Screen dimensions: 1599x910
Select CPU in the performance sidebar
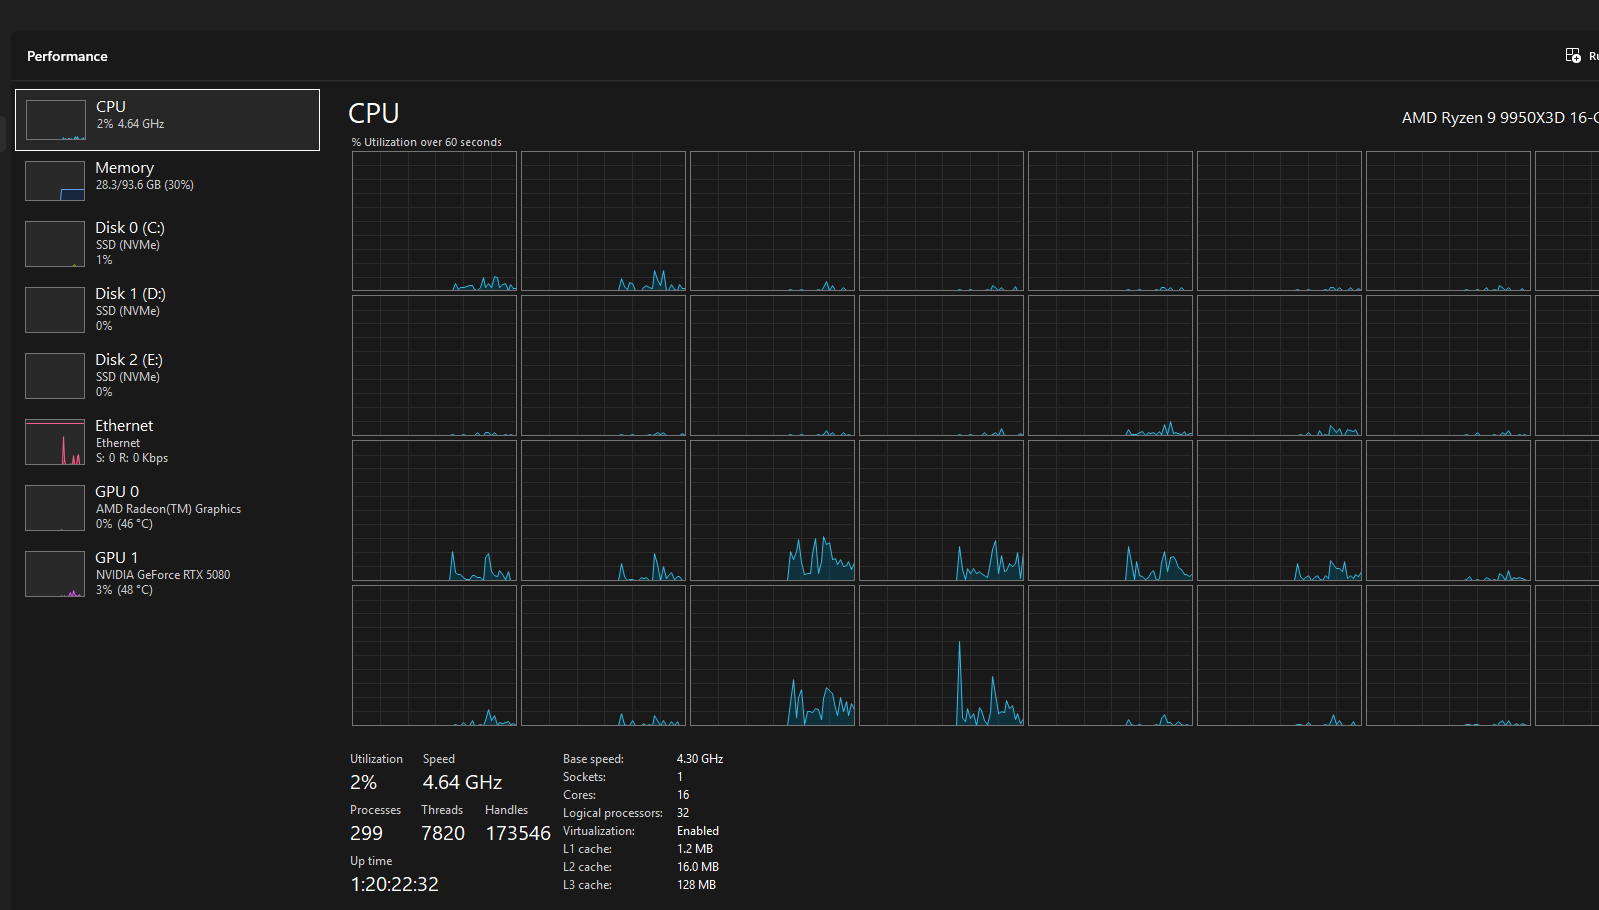167,120
